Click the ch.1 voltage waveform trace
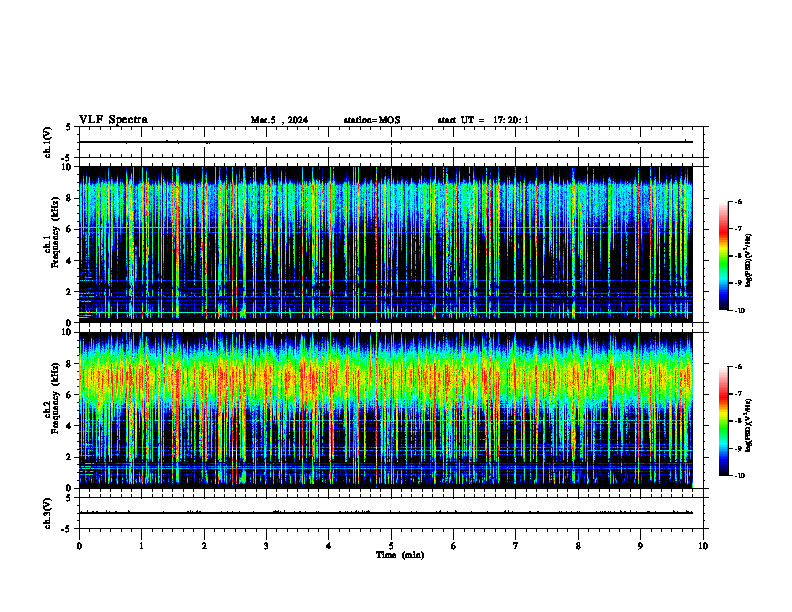The width and height of the screenshot is (792, 612). 386,142
